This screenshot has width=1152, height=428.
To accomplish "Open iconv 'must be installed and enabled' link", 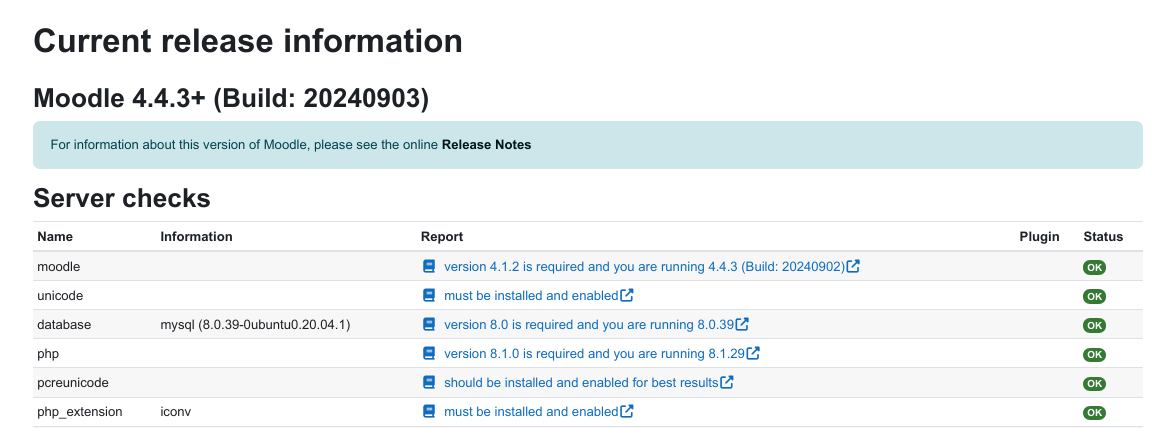I will coord(531,412).
